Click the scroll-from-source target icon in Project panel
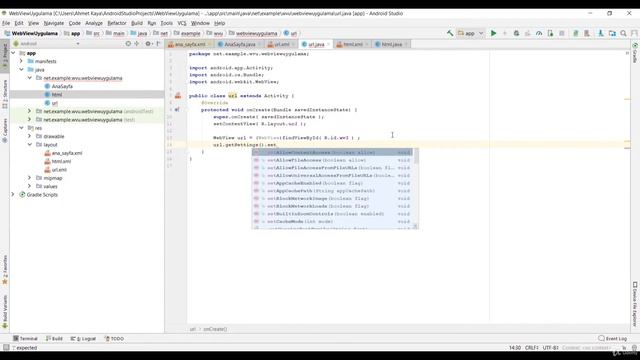 tap(128, 43)
